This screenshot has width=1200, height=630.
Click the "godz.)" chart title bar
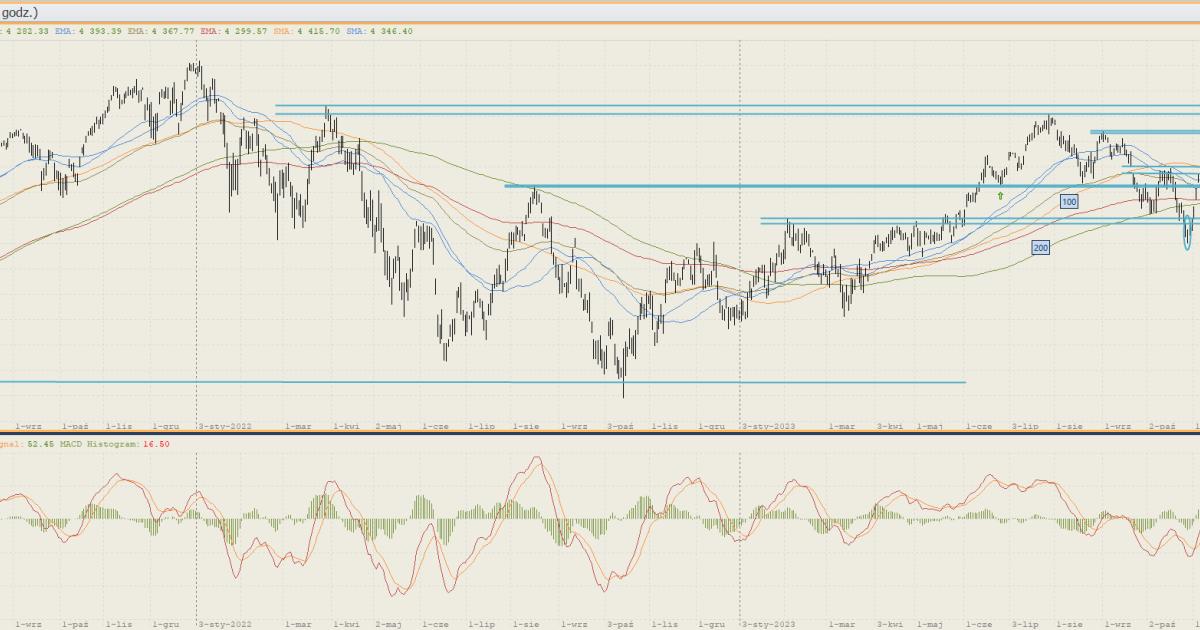[x=20, y=12]
